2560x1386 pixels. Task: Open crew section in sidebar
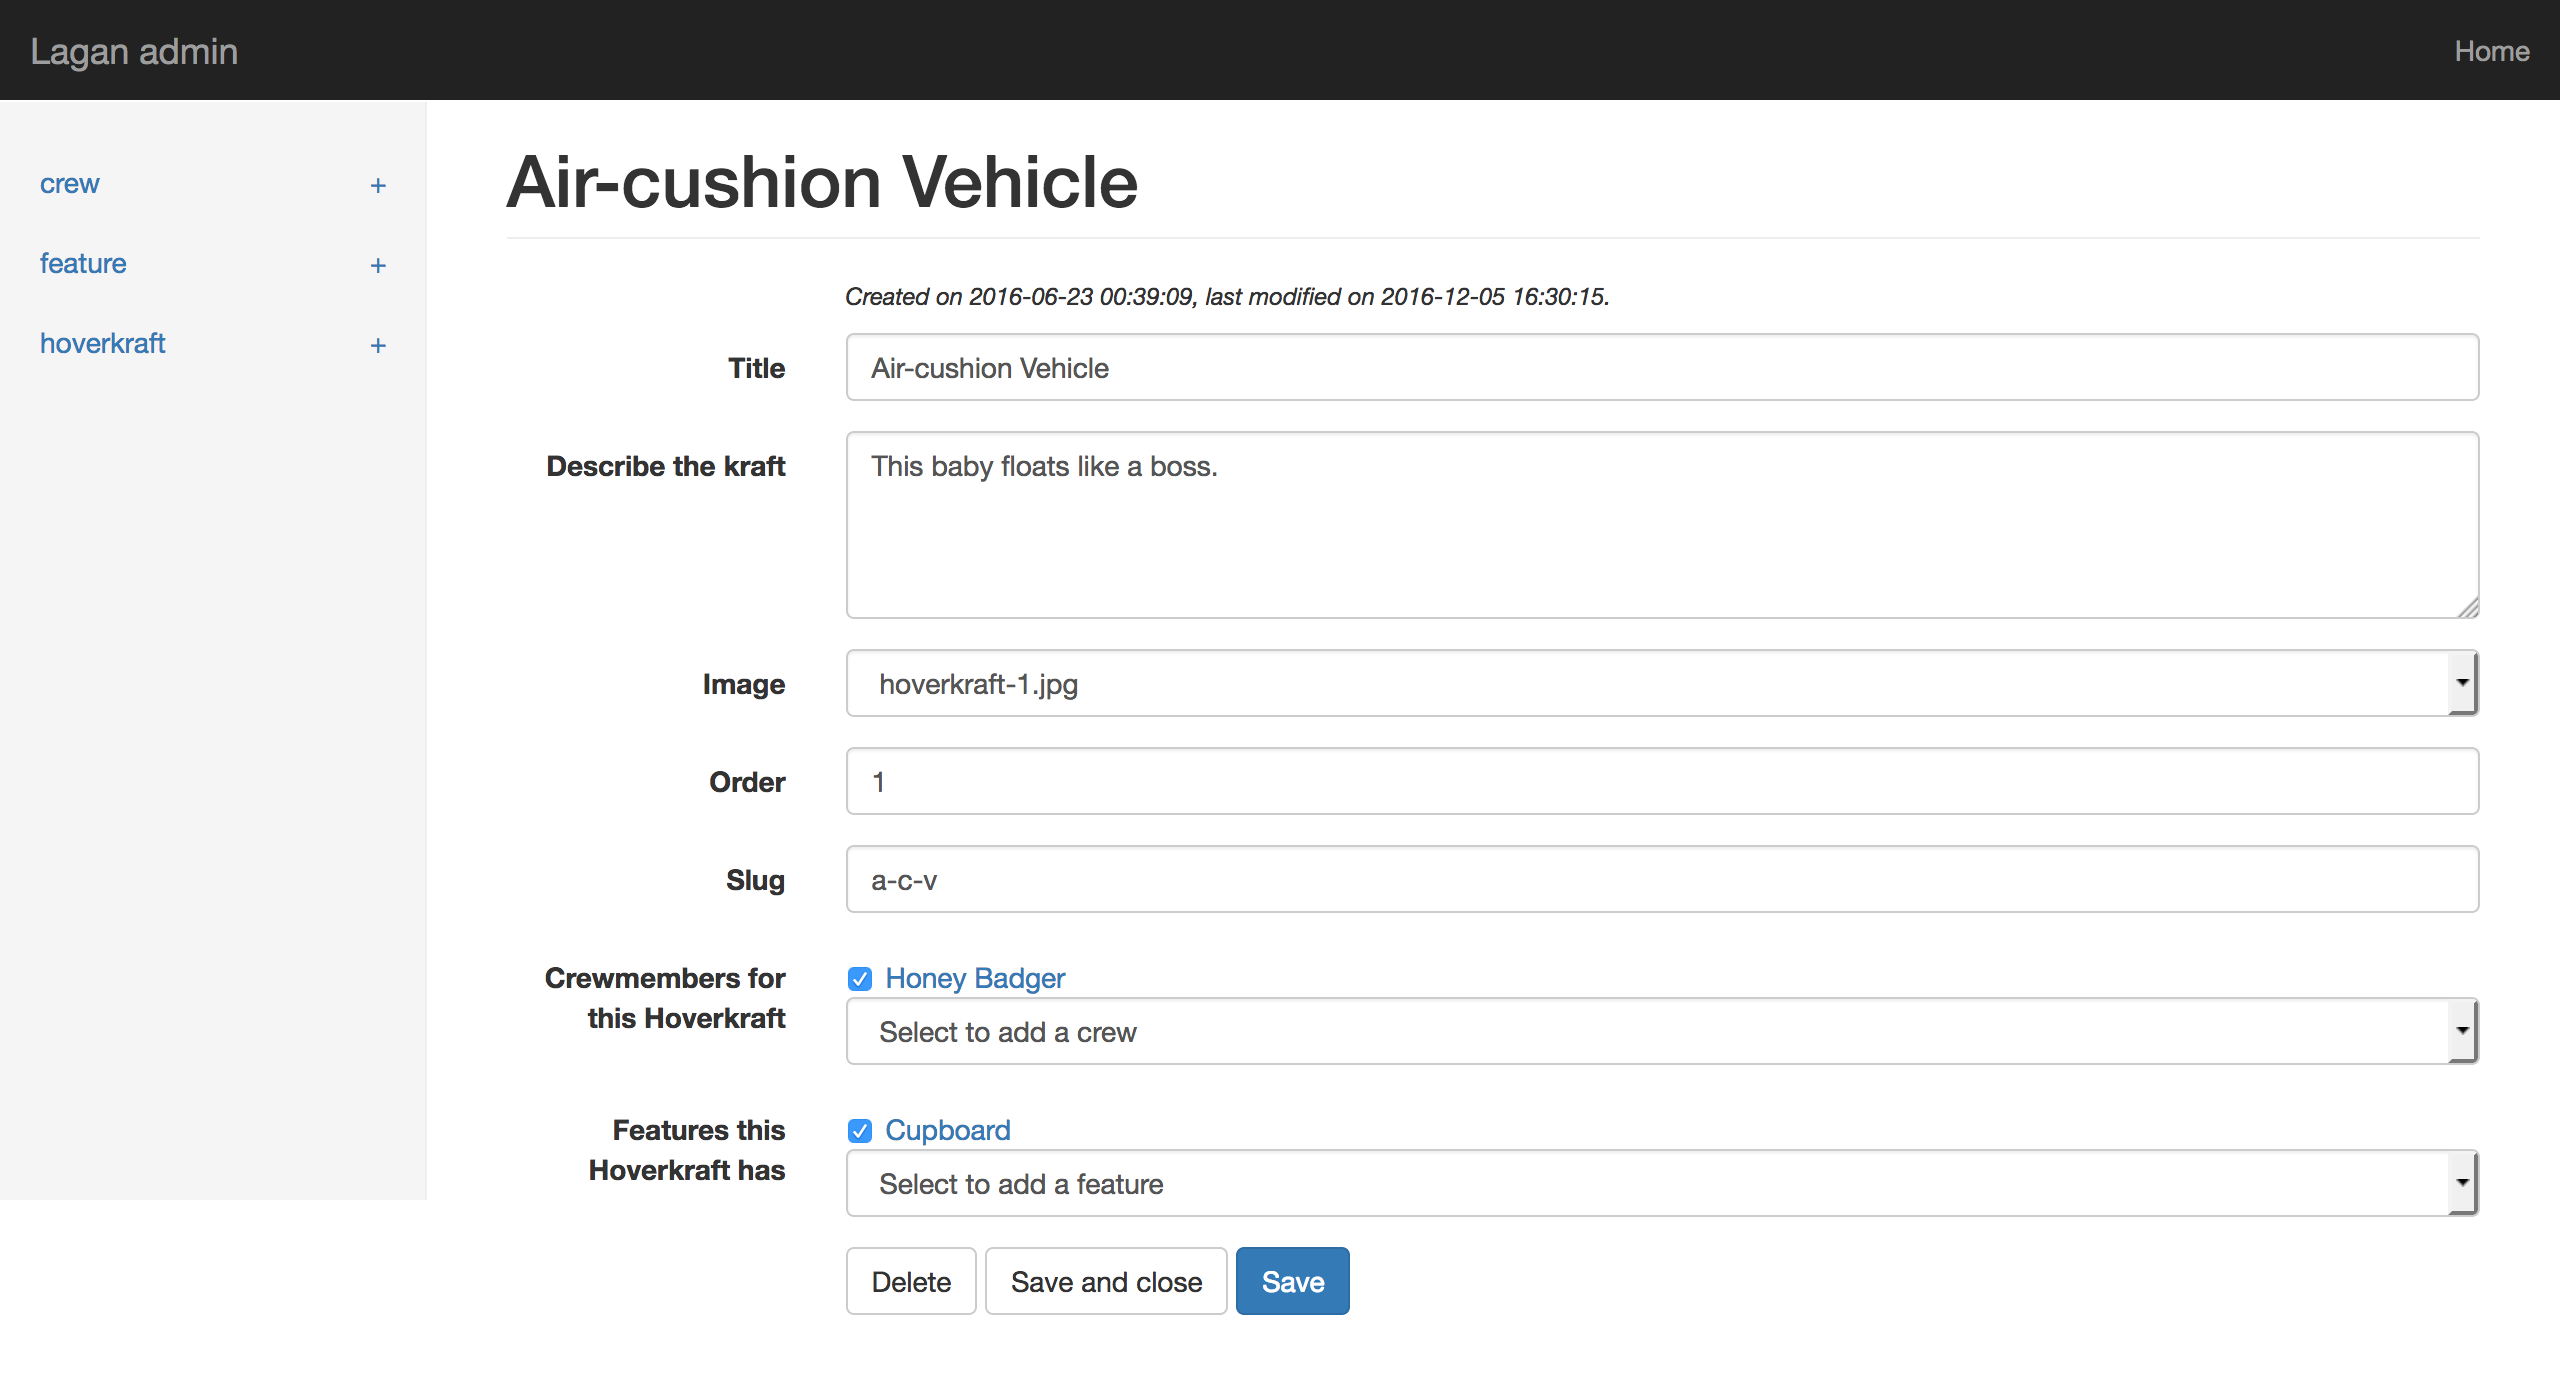pos(70,184)
